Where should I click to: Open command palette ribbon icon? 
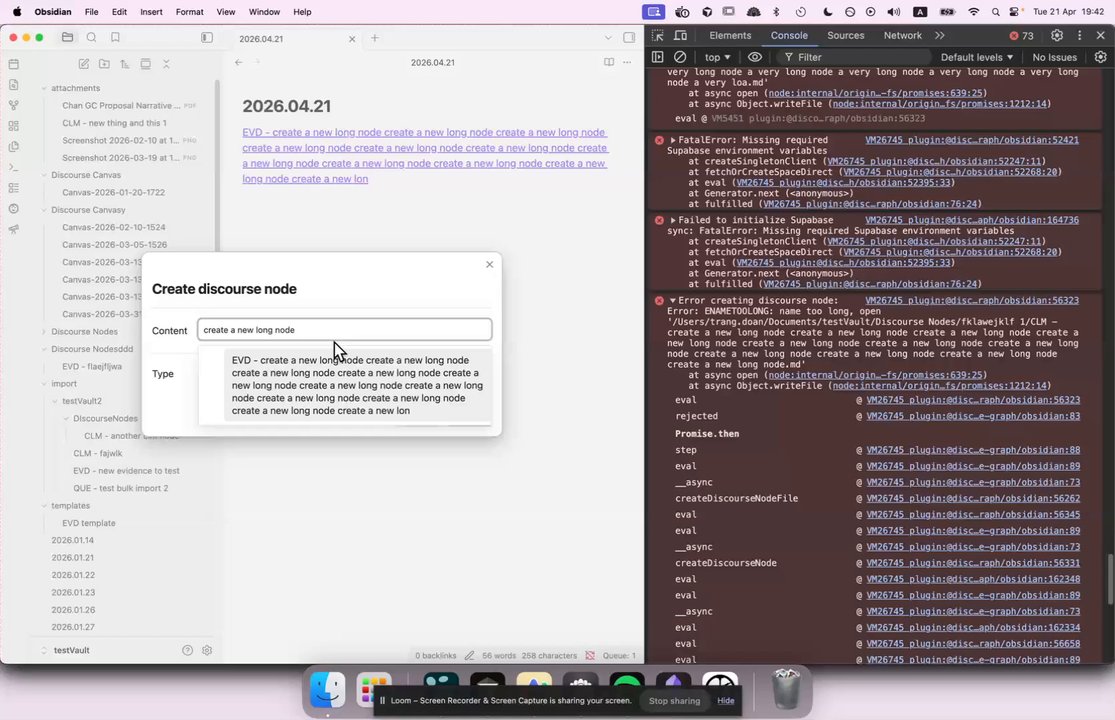point(14,168)
